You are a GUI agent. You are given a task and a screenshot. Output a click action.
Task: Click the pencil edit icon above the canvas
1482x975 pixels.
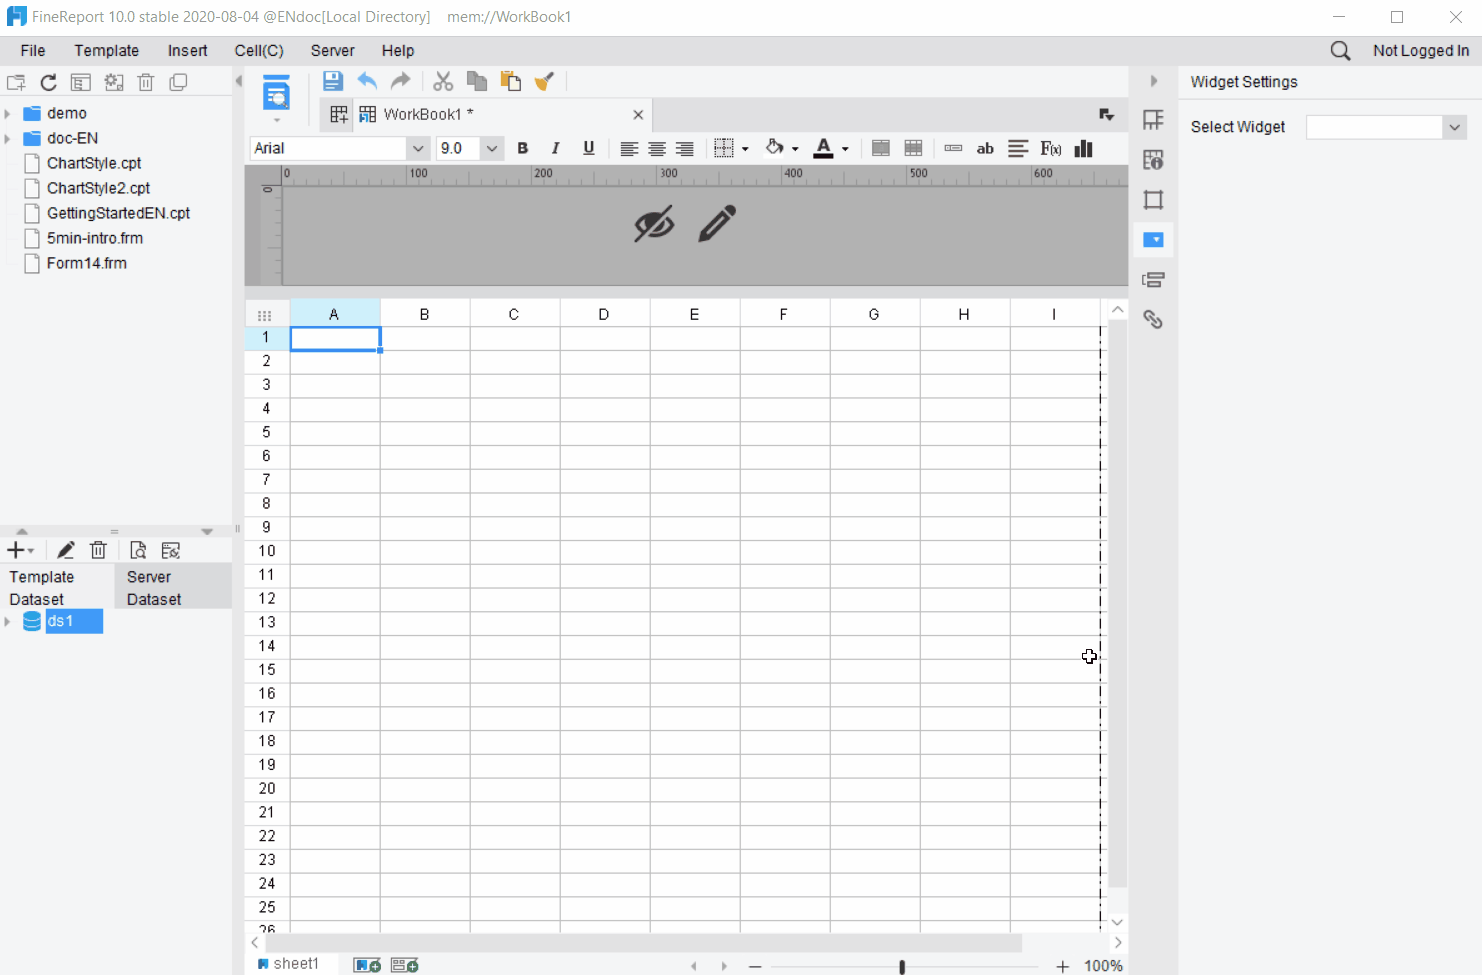coord(718,224)
